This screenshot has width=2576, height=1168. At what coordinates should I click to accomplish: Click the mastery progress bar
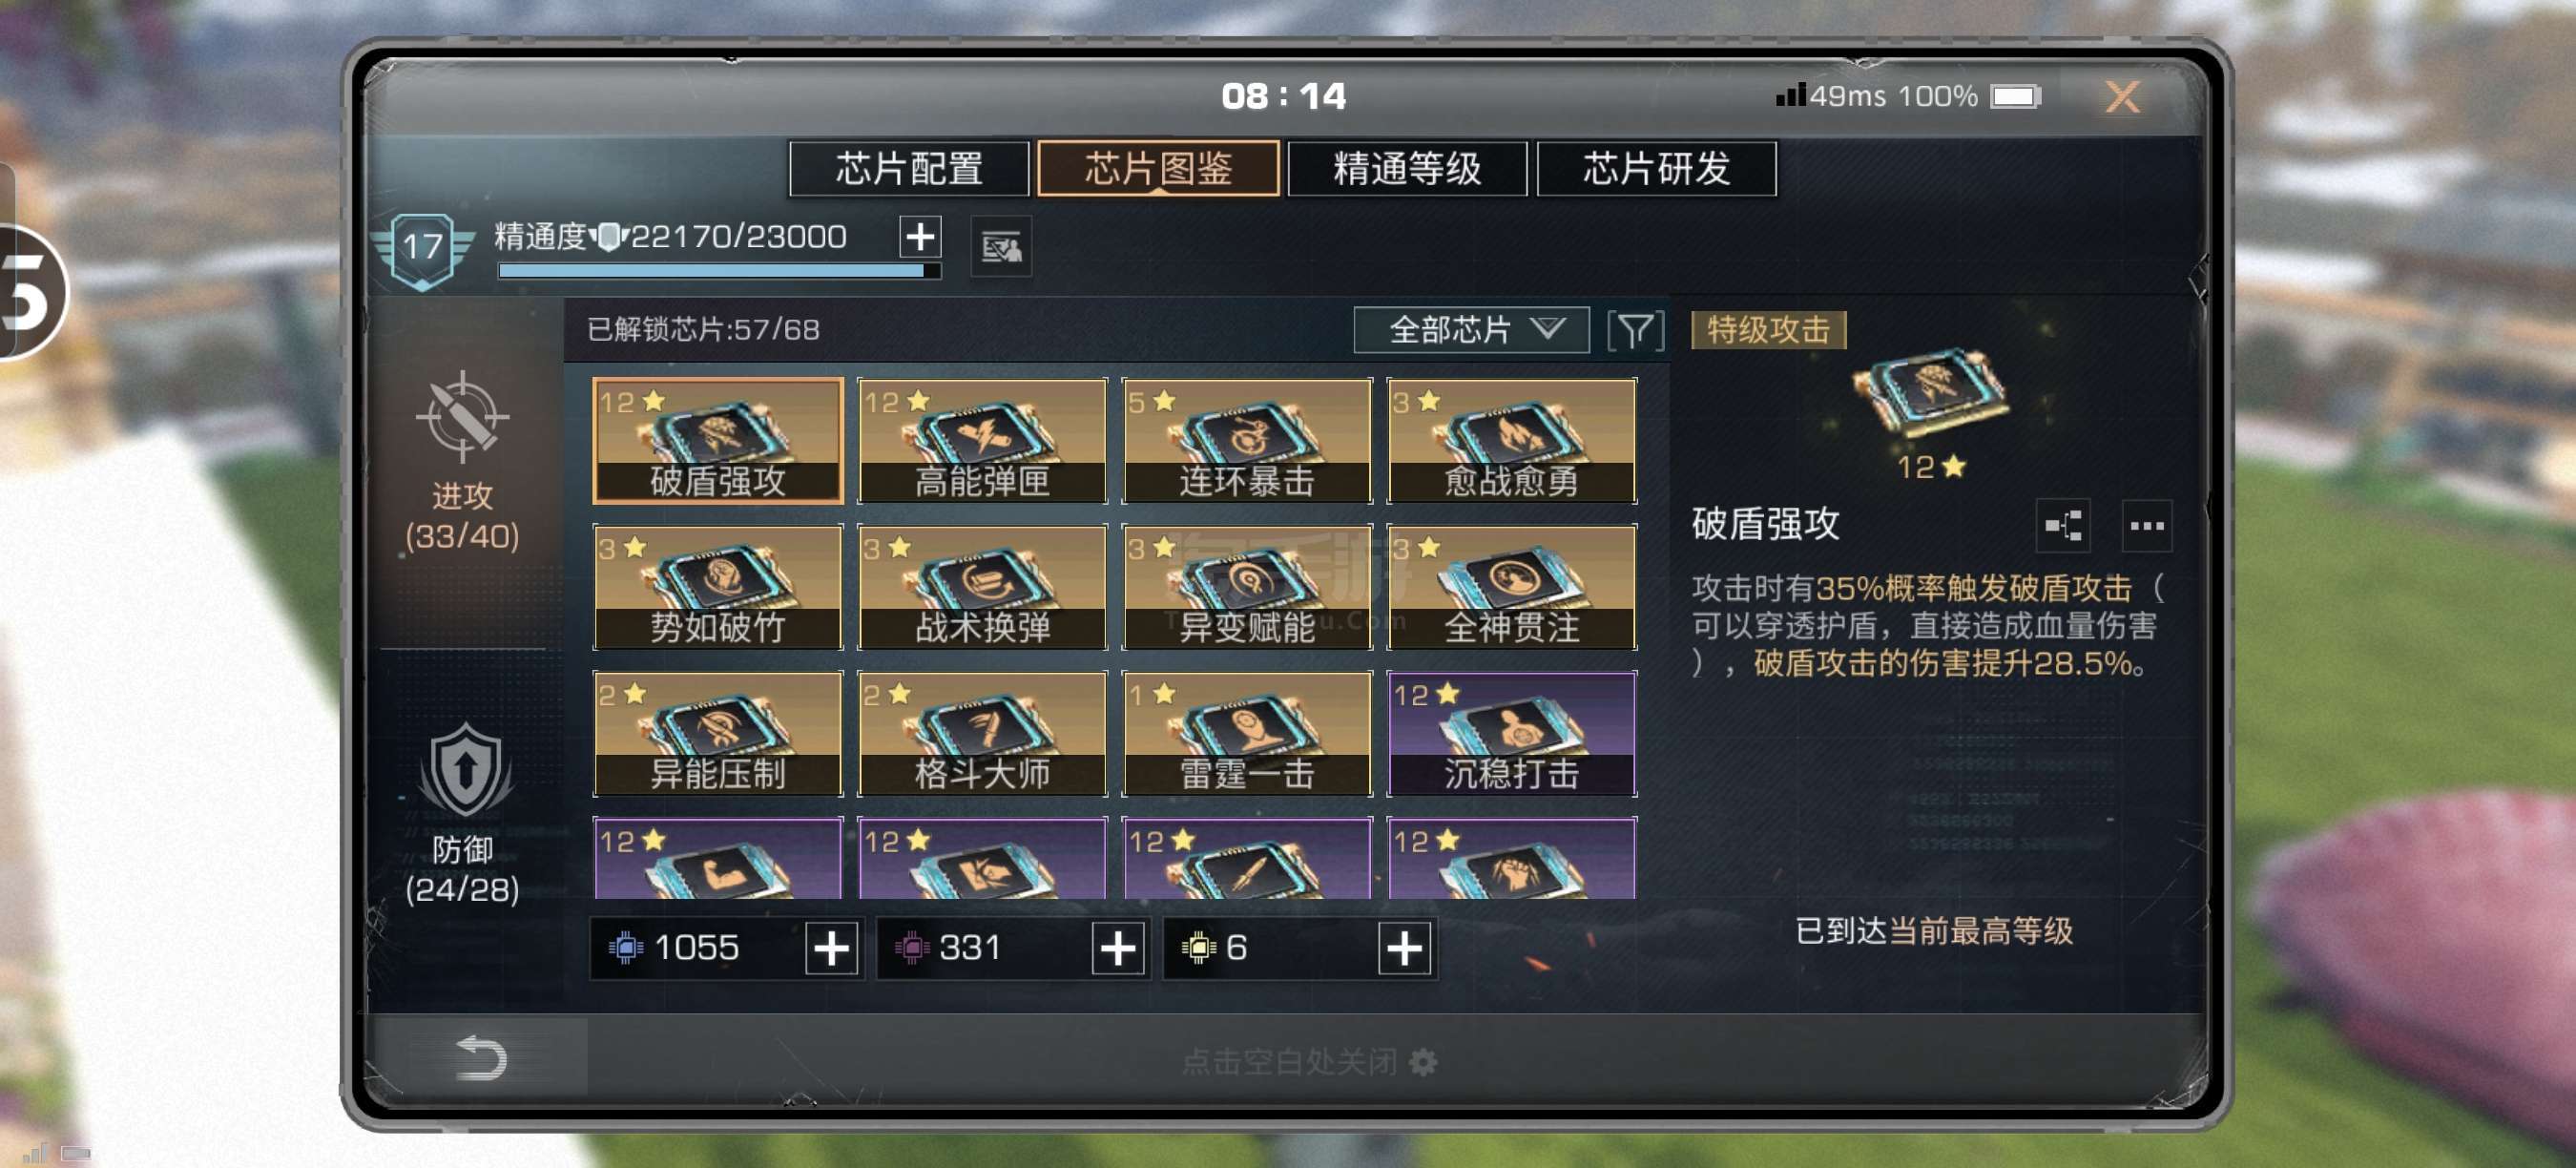[719, 271]
